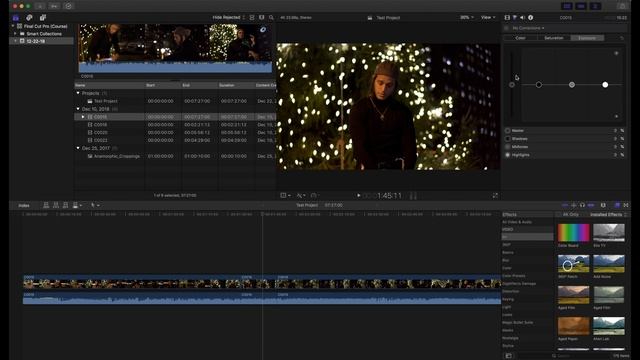The height and width of the screenshot is (360, 640).
Task: Switch to the Color tab
Action: pyautogui.click(x=520, y=38)
